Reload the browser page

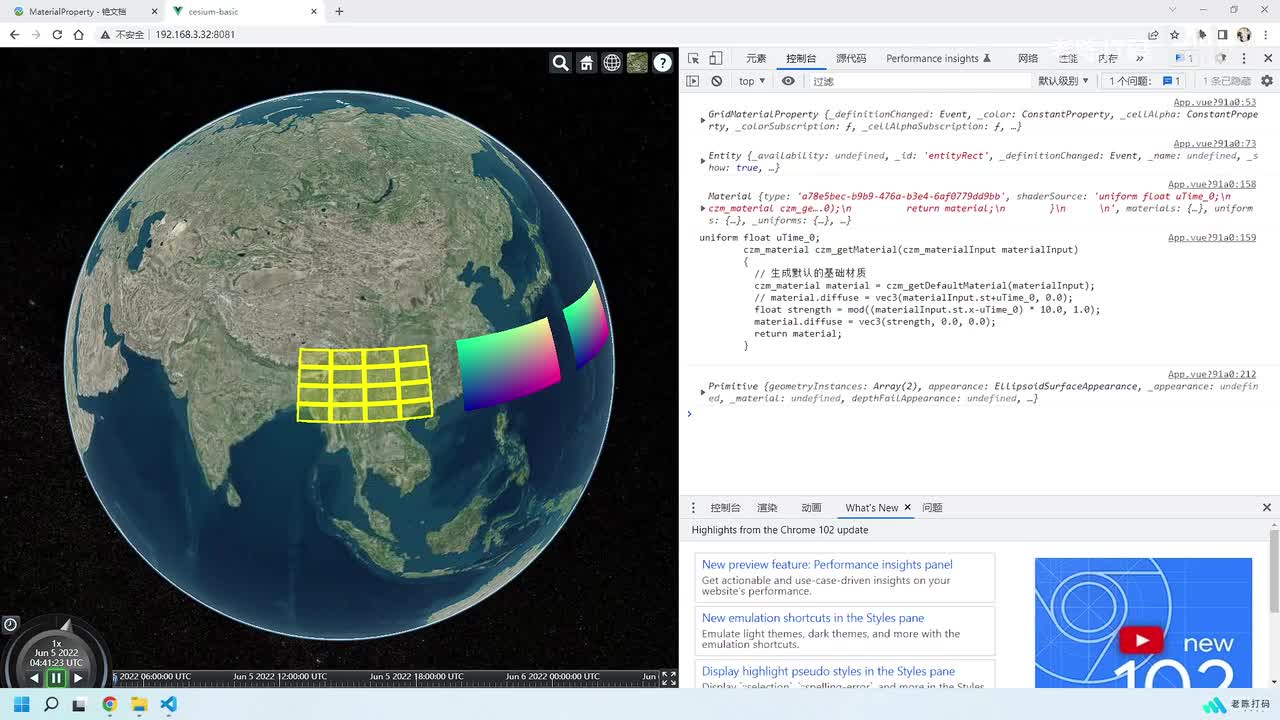[x=57, y=34]
